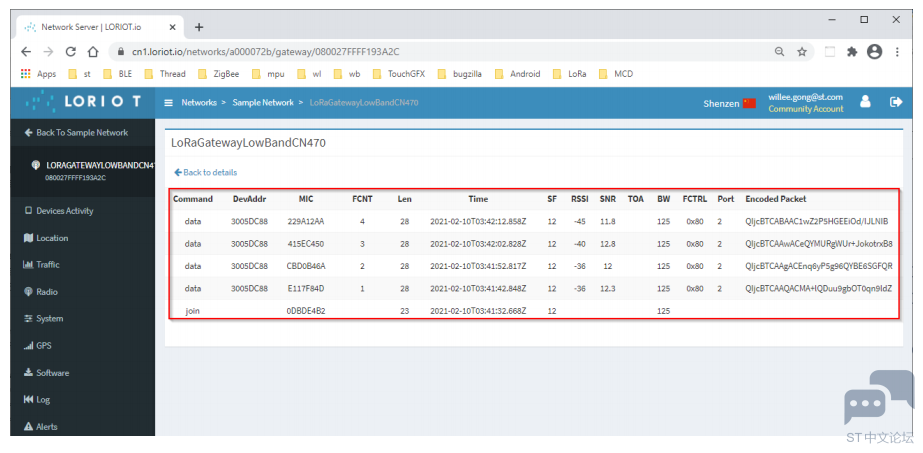The image size is (923, 453).
Task: Click MIC value 415EC450
Action: pos(306,244)
